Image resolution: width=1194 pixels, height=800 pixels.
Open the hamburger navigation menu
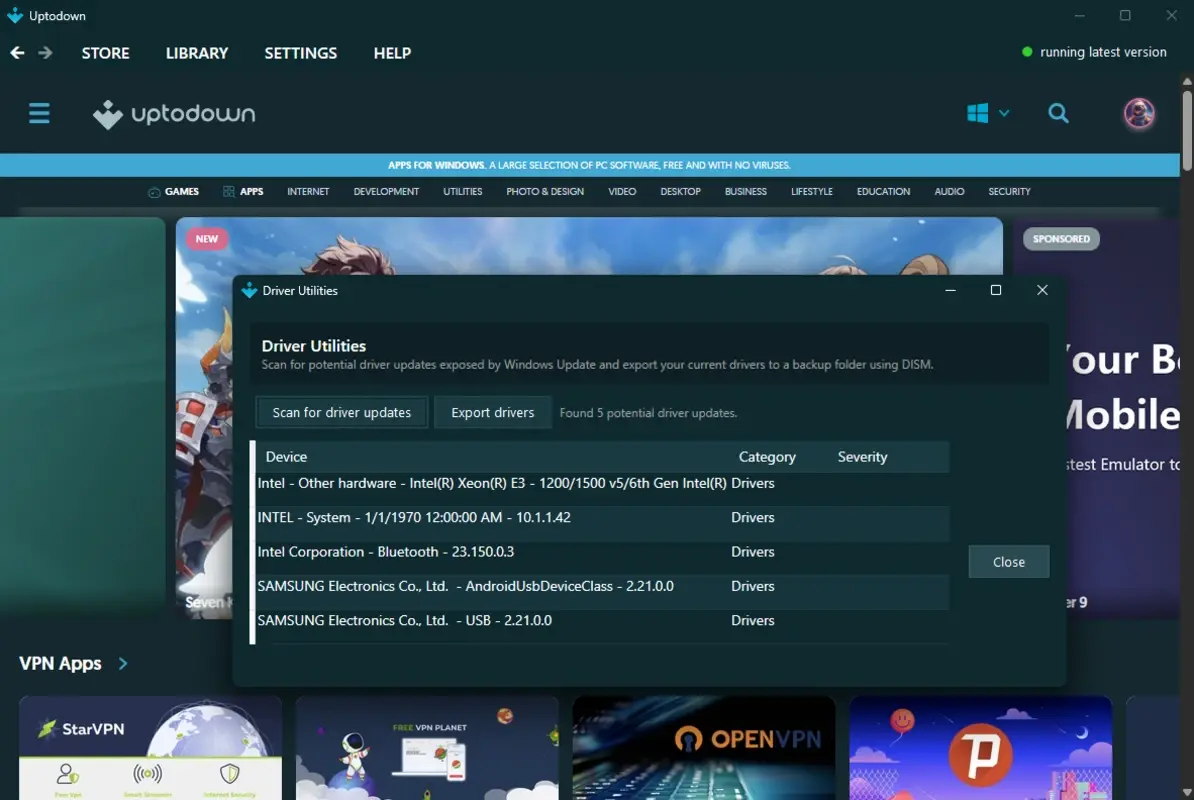pos(39,113)
